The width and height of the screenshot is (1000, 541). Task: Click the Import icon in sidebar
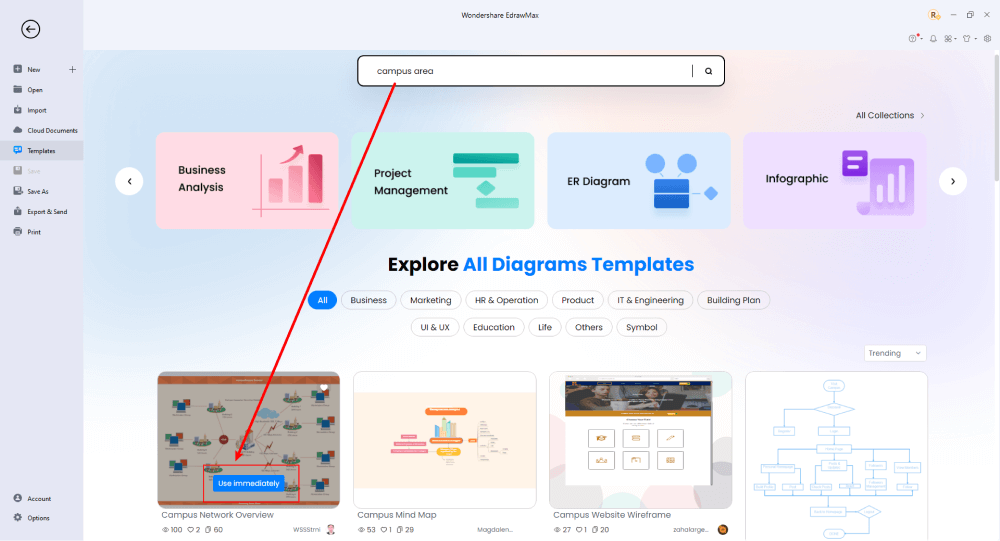coord(18,110)
